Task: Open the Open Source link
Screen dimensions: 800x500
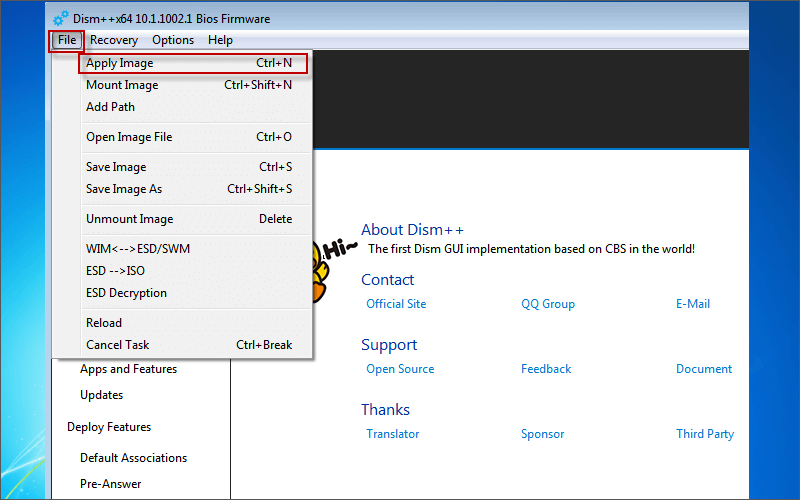Action: pyautogui.click(x=400, y=369)
